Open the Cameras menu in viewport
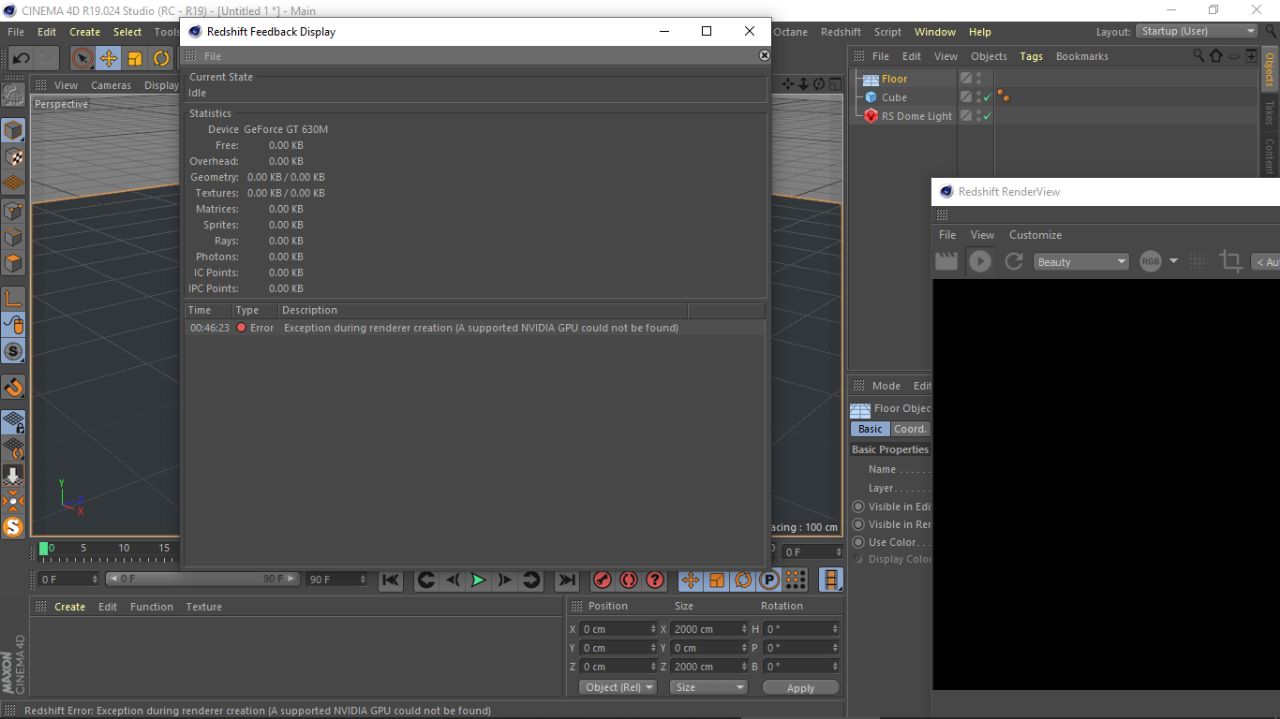 click(111, 85)
